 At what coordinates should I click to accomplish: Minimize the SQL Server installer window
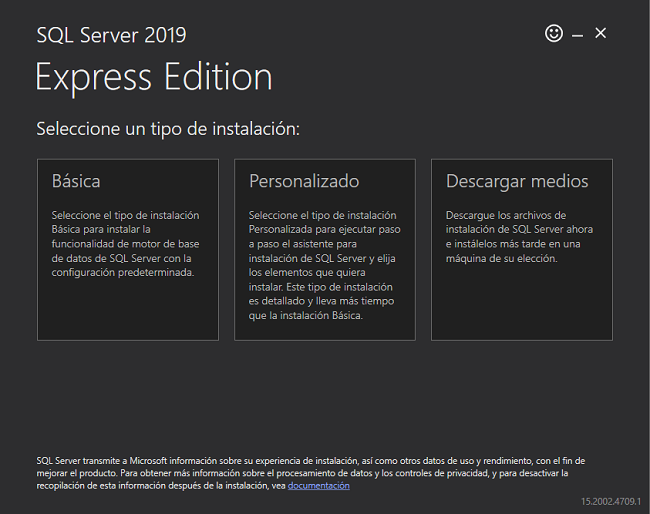coord(577,36)
